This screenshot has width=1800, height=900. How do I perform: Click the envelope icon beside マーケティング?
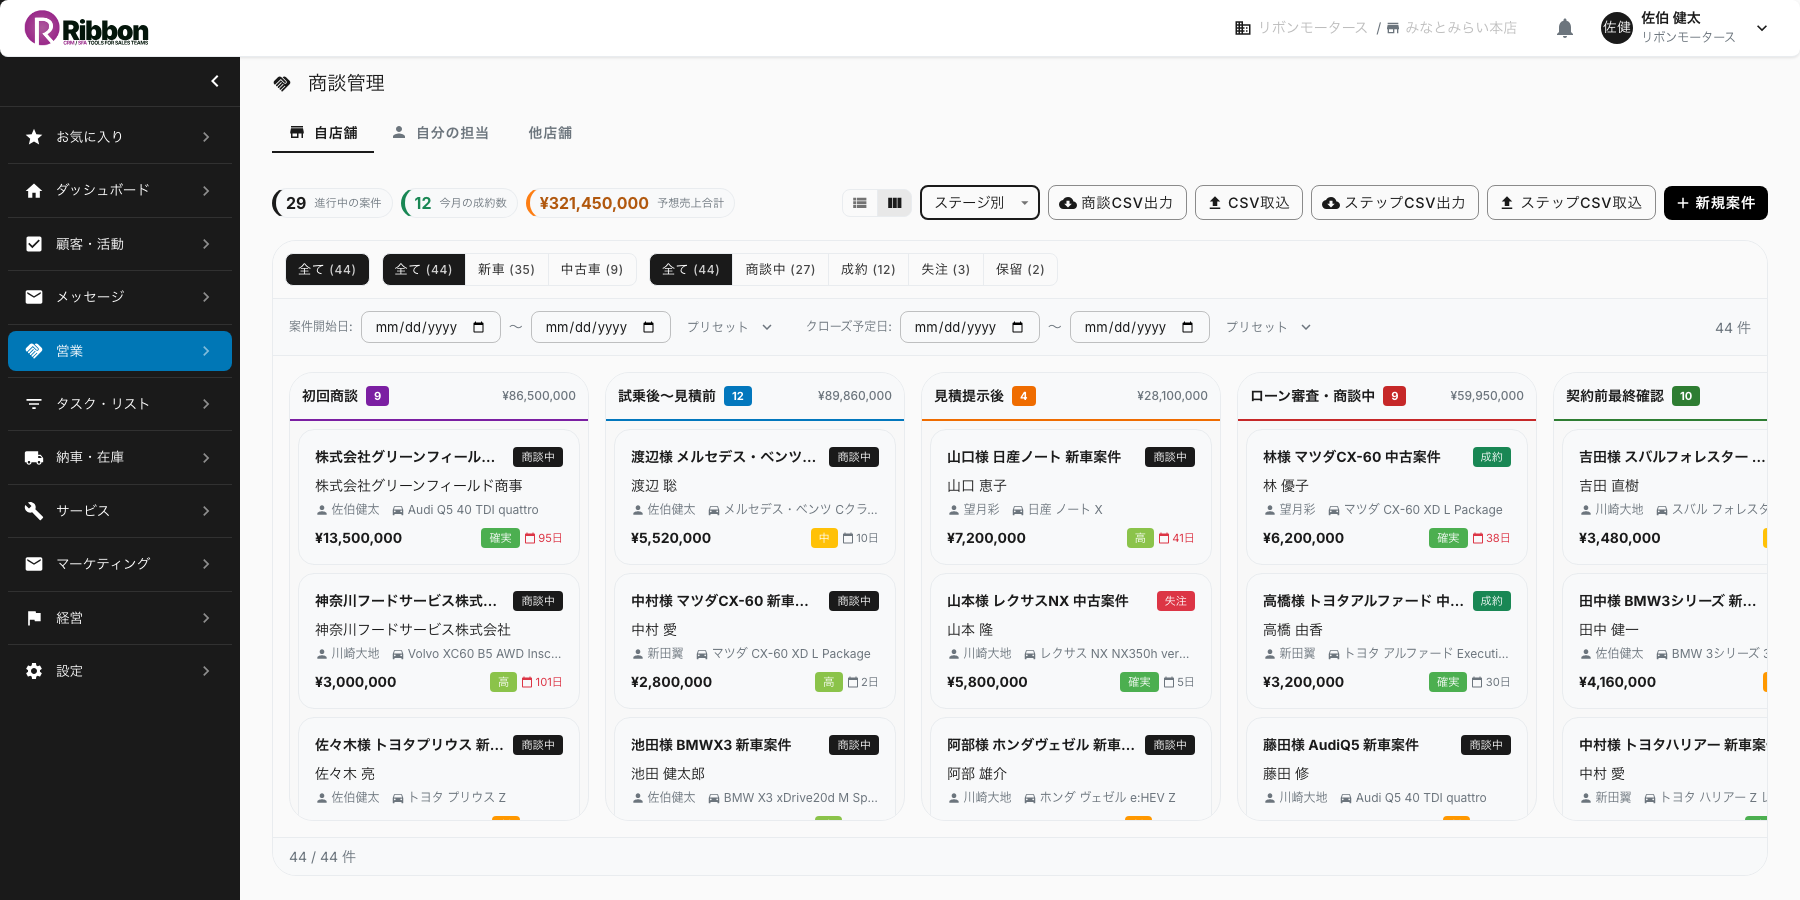(x=34, y=564)
